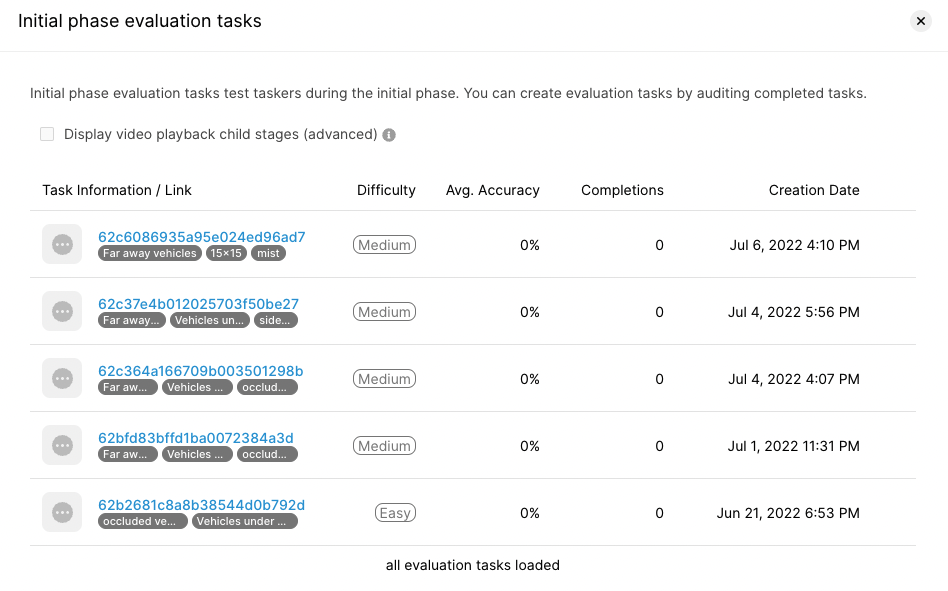Open options menu for task 62c37e4b012025703f50be27

pos(62,311)
